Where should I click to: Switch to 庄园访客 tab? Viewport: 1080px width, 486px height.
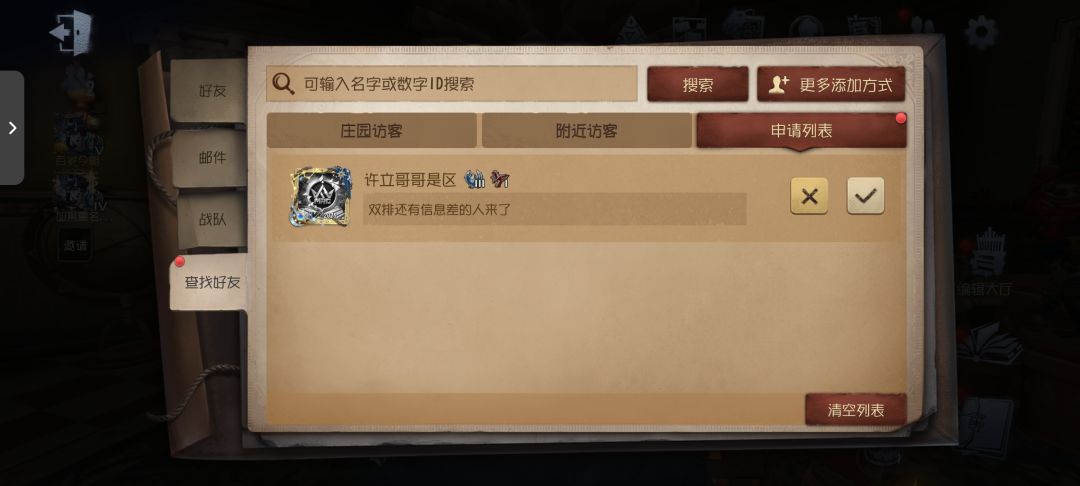371,131
